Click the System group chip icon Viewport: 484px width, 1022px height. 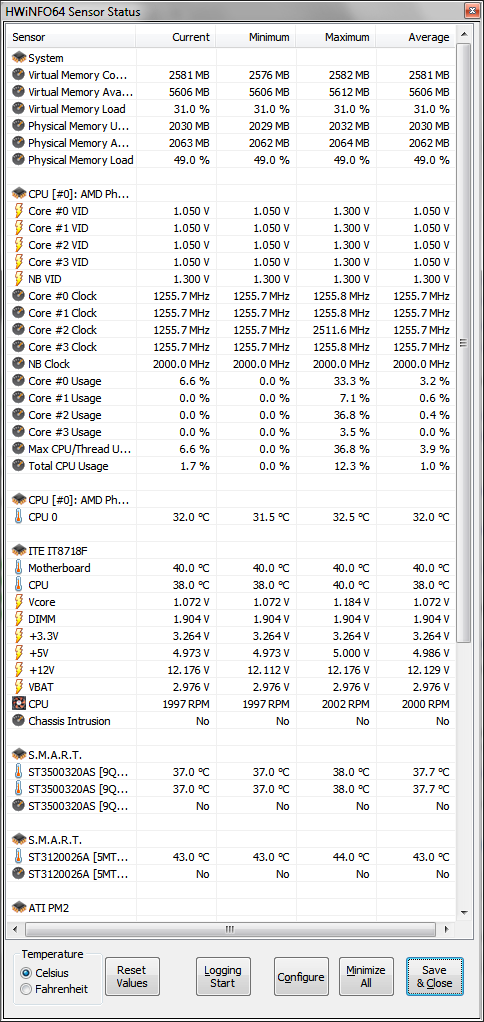(18, 58)
